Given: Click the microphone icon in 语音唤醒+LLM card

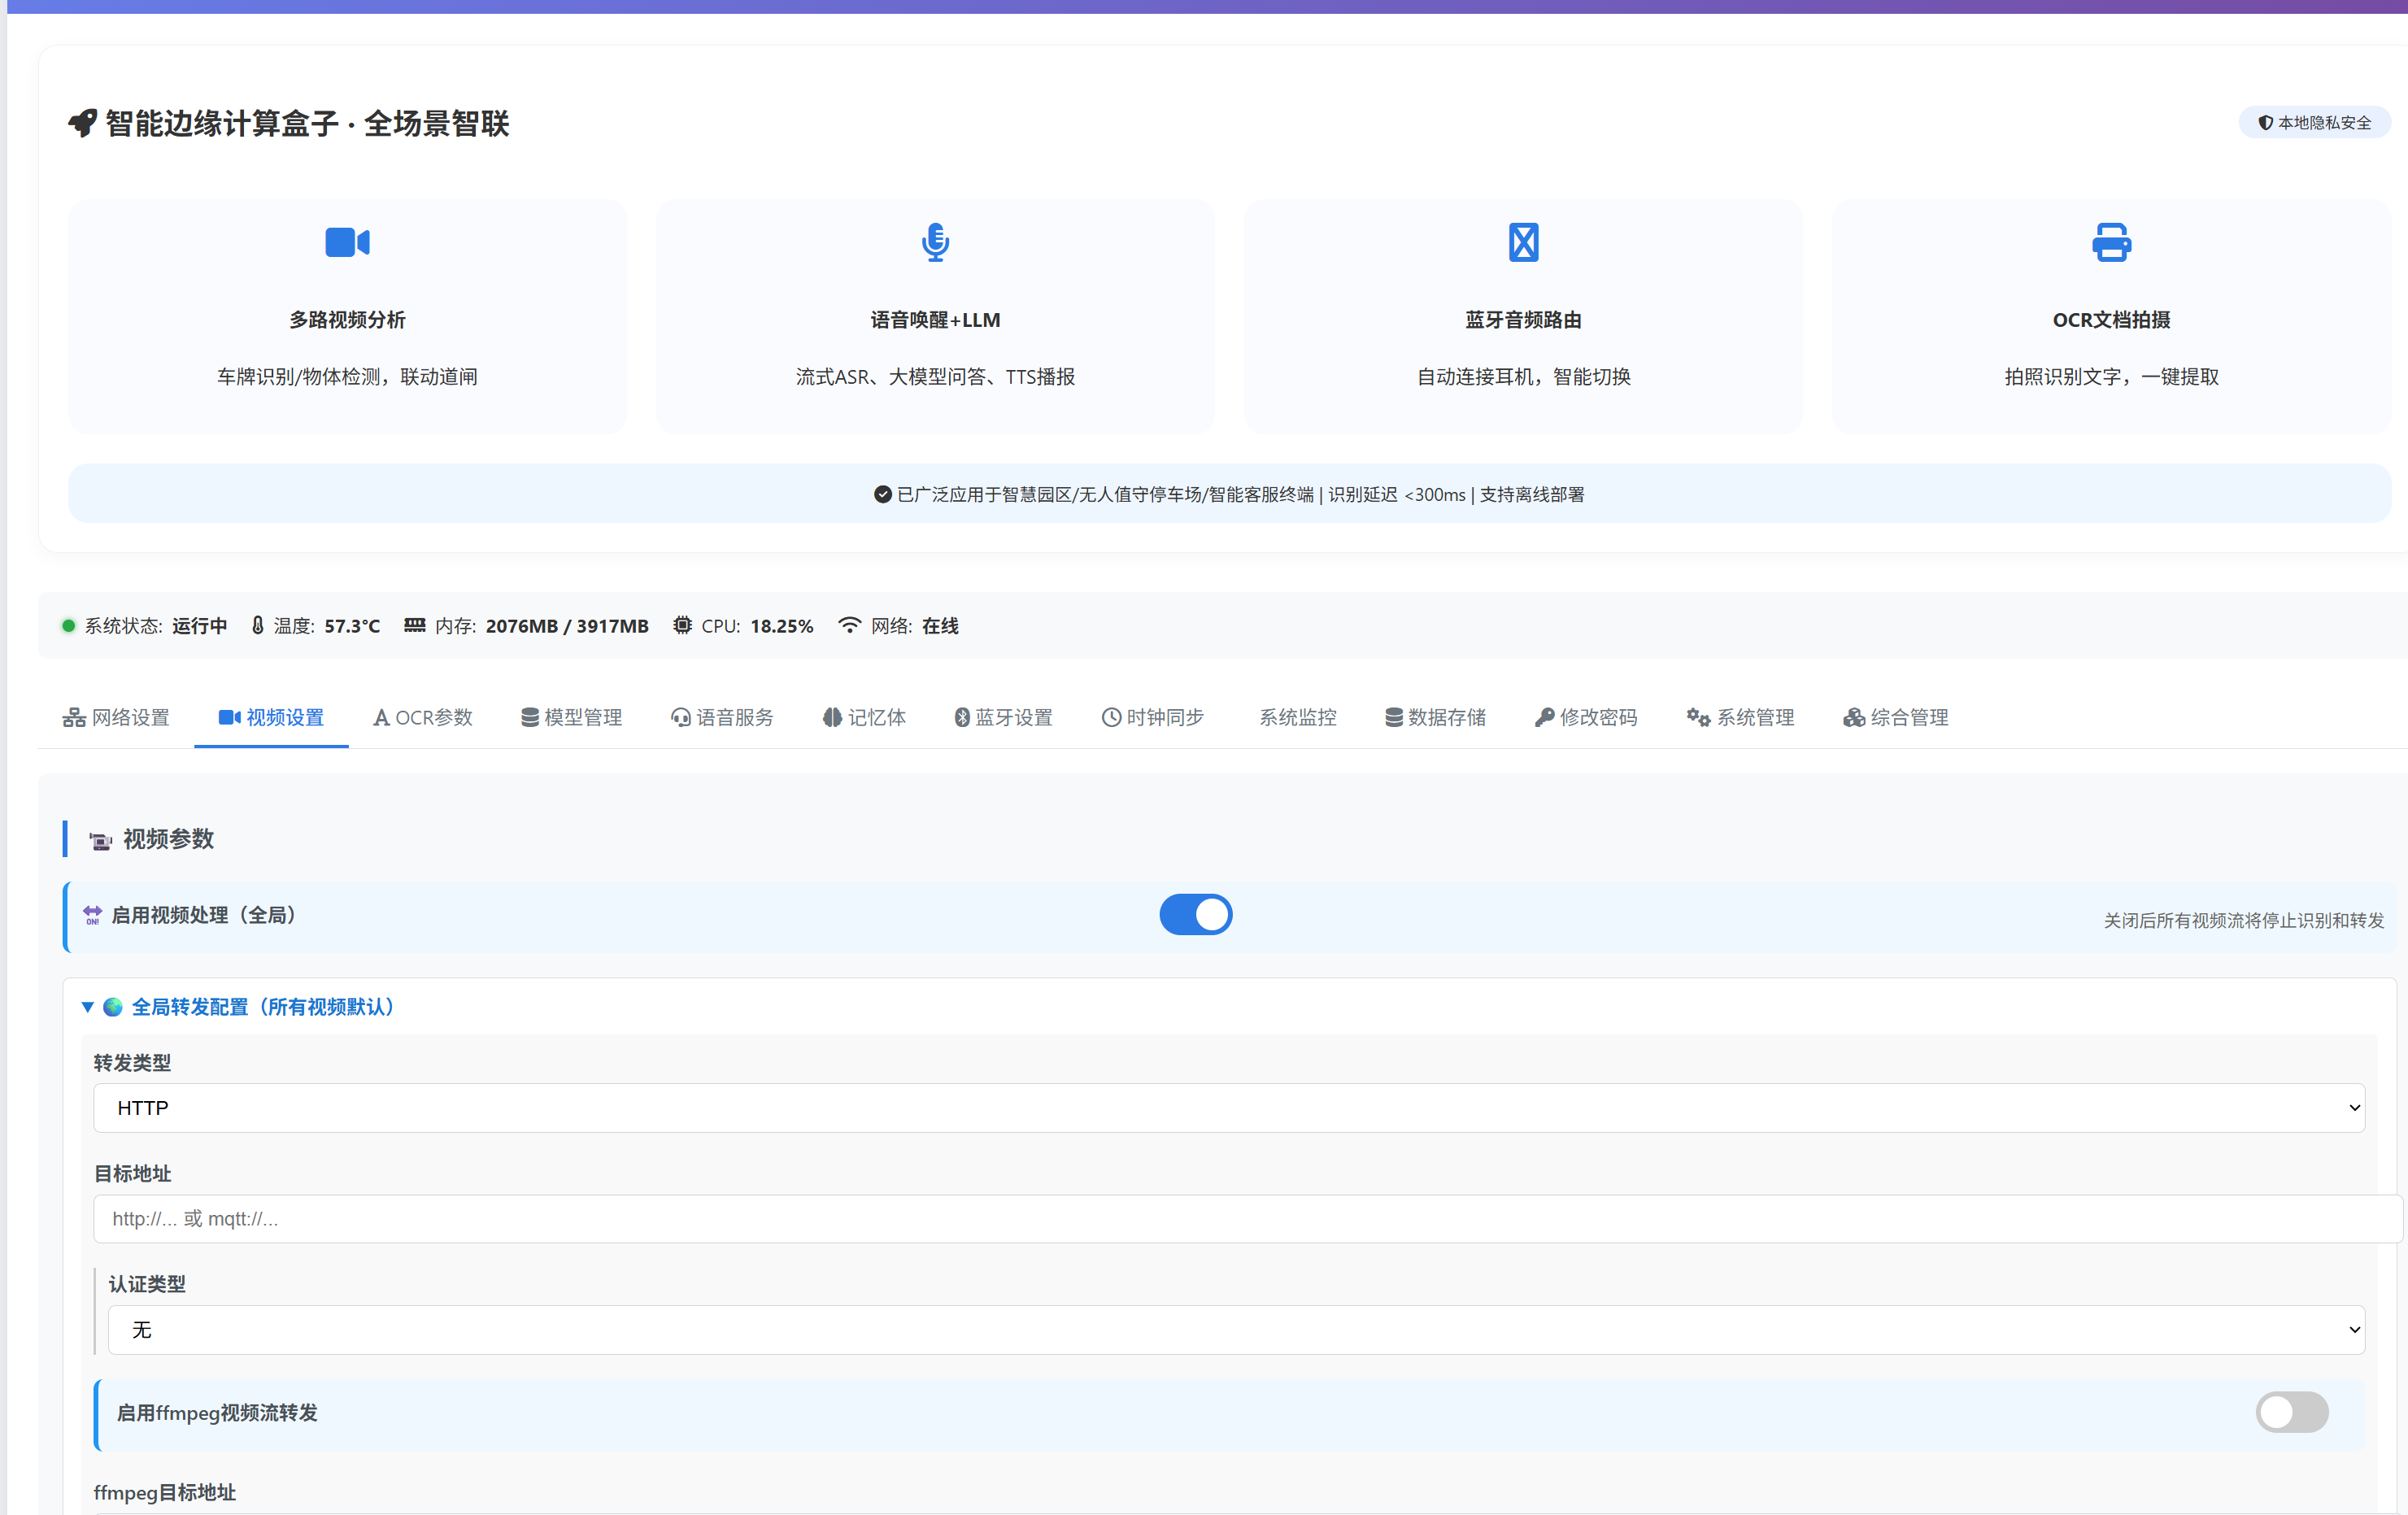Looking at the screenshot, I should pos(935,242).
